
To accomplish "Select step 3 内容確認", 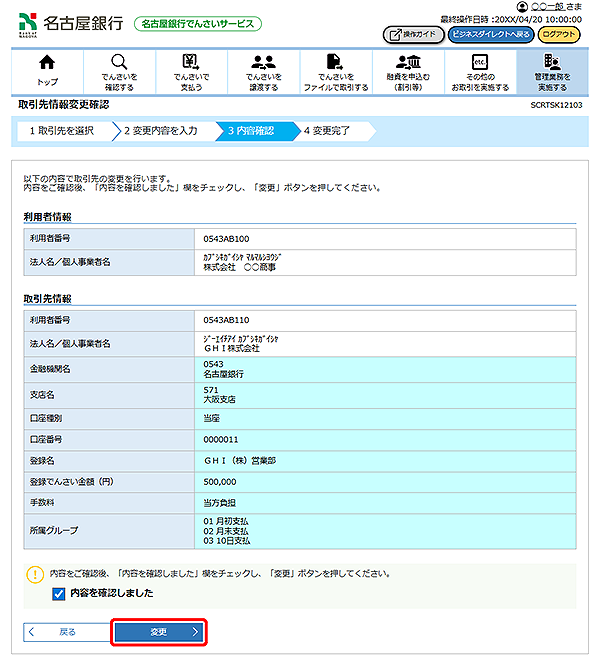I will tap(250, 131).
